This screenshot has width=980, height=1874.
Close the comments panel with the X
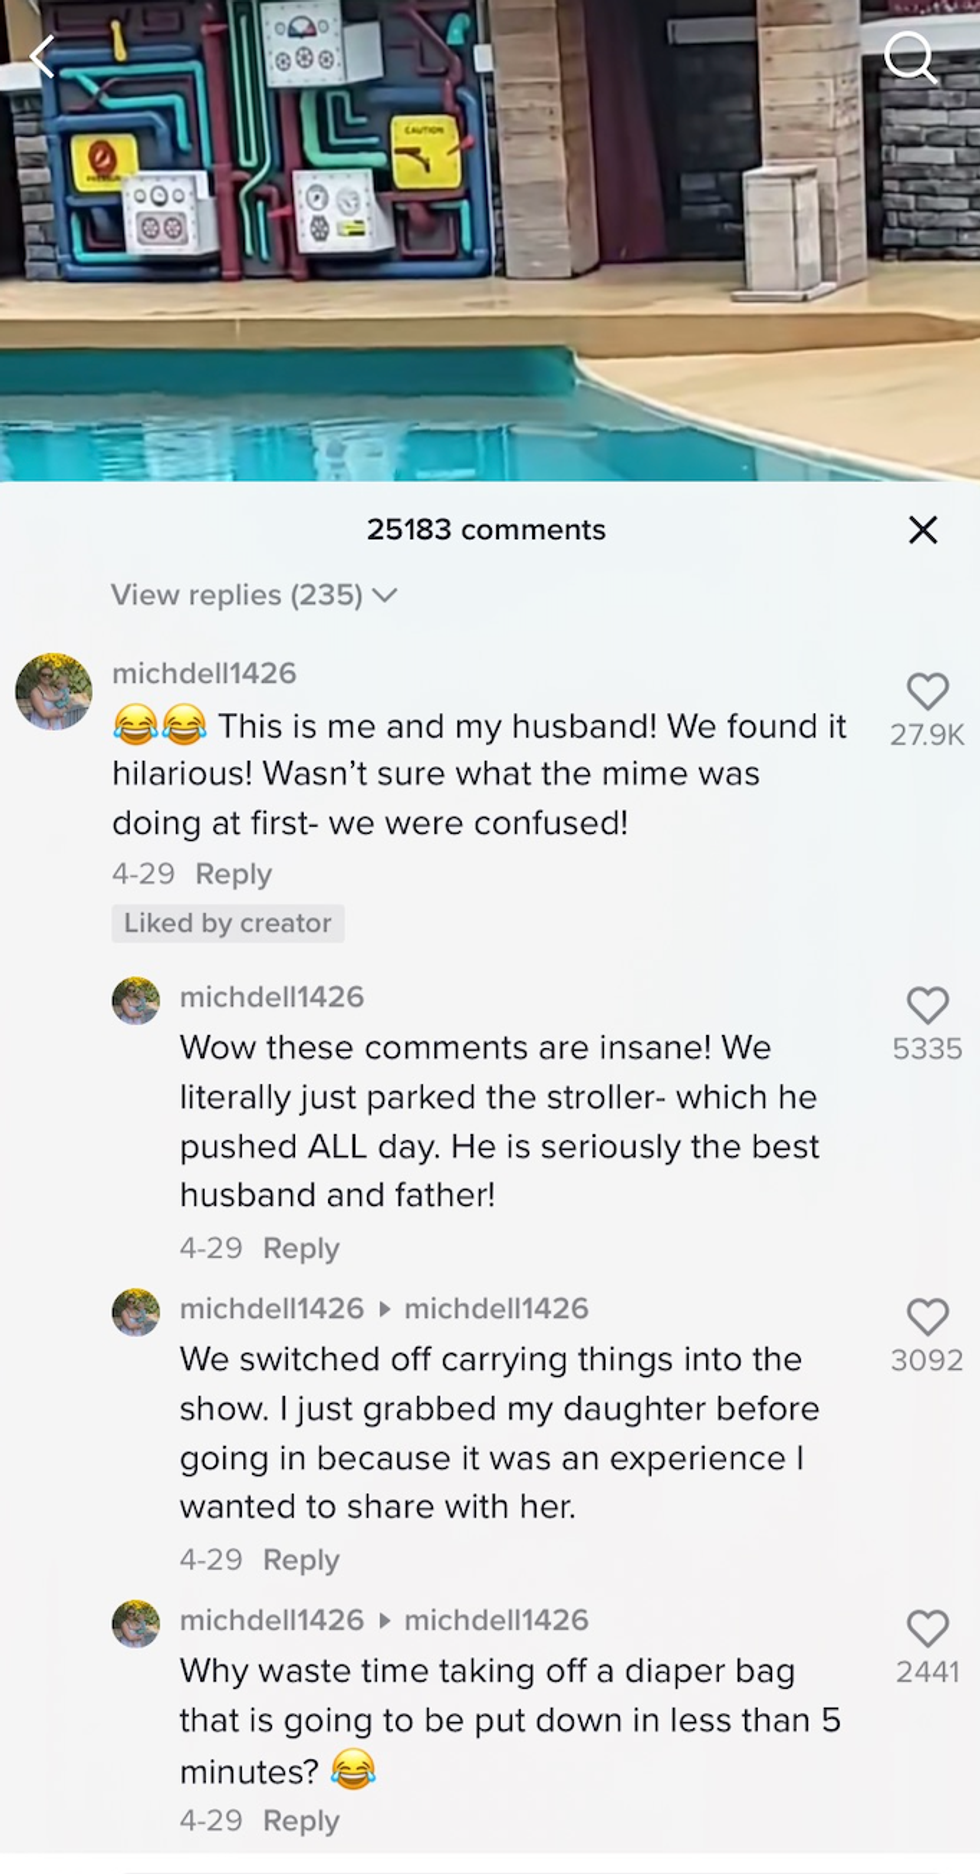coord(921,530)
